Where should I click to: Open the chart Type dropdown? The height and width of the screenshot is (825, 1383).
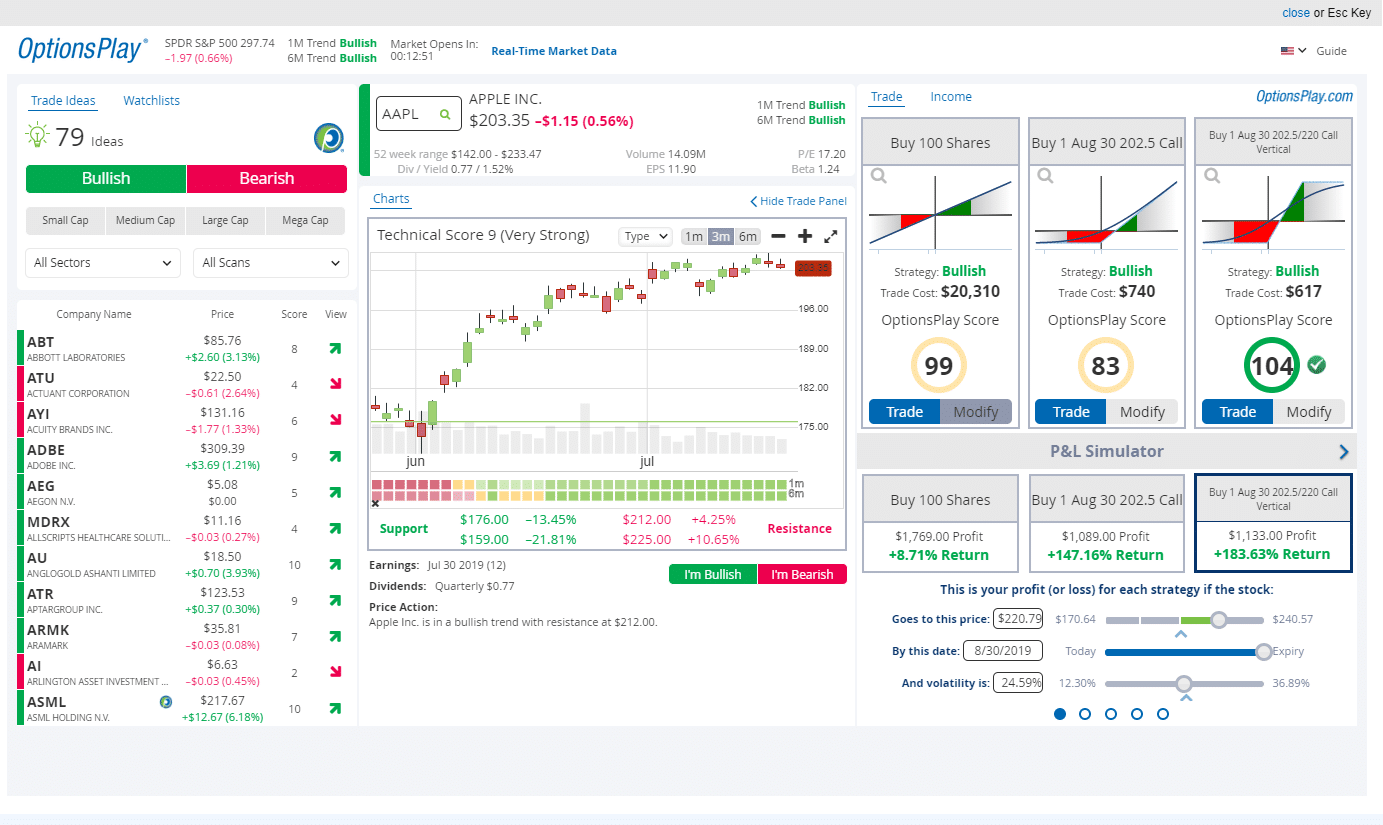tap(646, 237)
